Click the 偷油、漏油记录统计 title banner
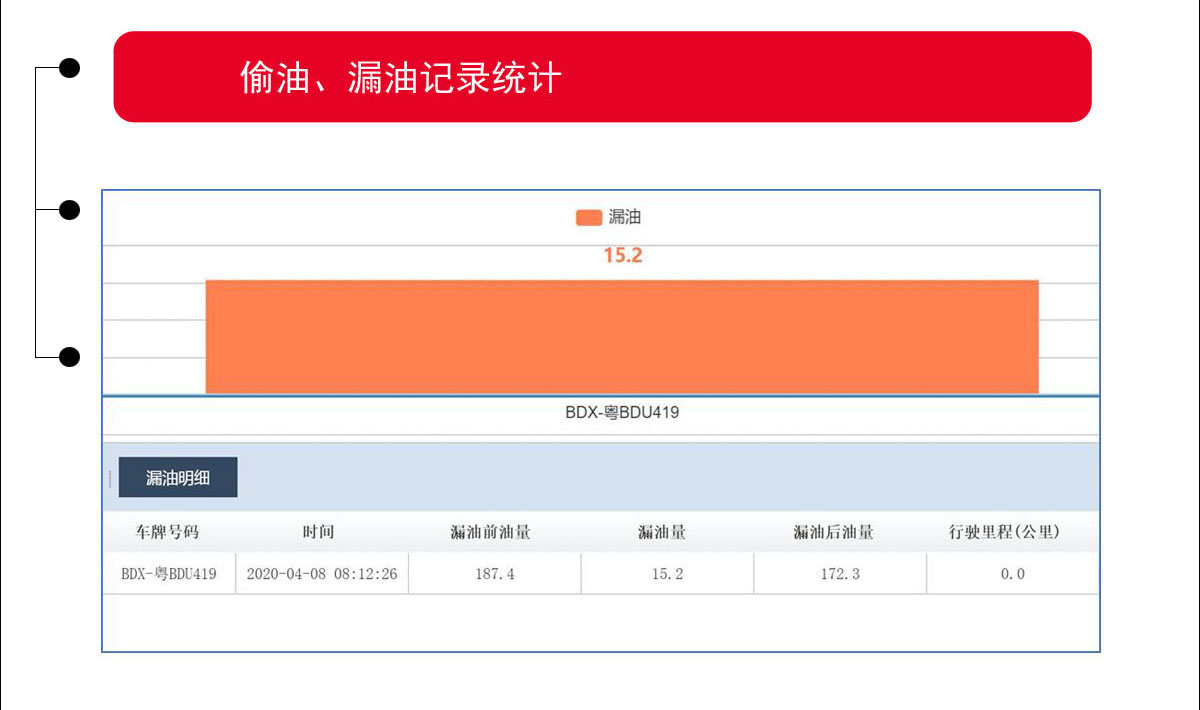 (602, 77)
